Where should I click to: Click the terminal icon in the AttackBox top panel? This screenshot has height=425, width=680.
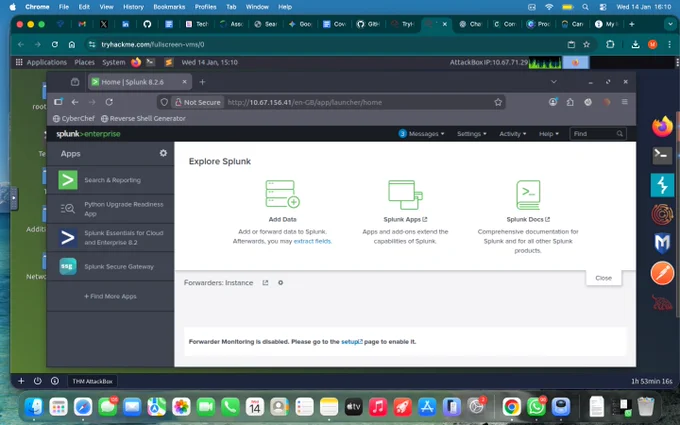pos(150,62)
